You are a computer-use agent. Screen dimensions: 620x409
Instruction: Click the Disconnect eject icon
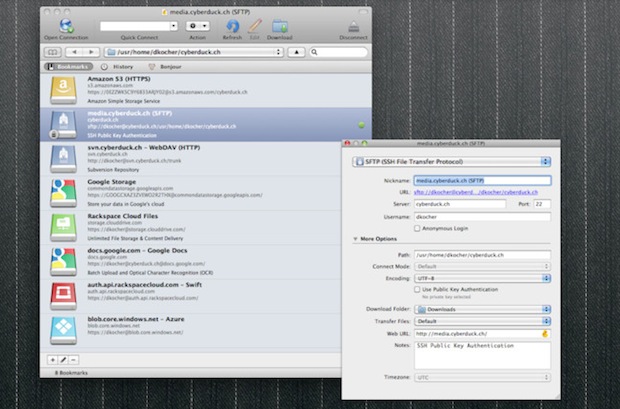pyautogui.click(x=353, y=27)
